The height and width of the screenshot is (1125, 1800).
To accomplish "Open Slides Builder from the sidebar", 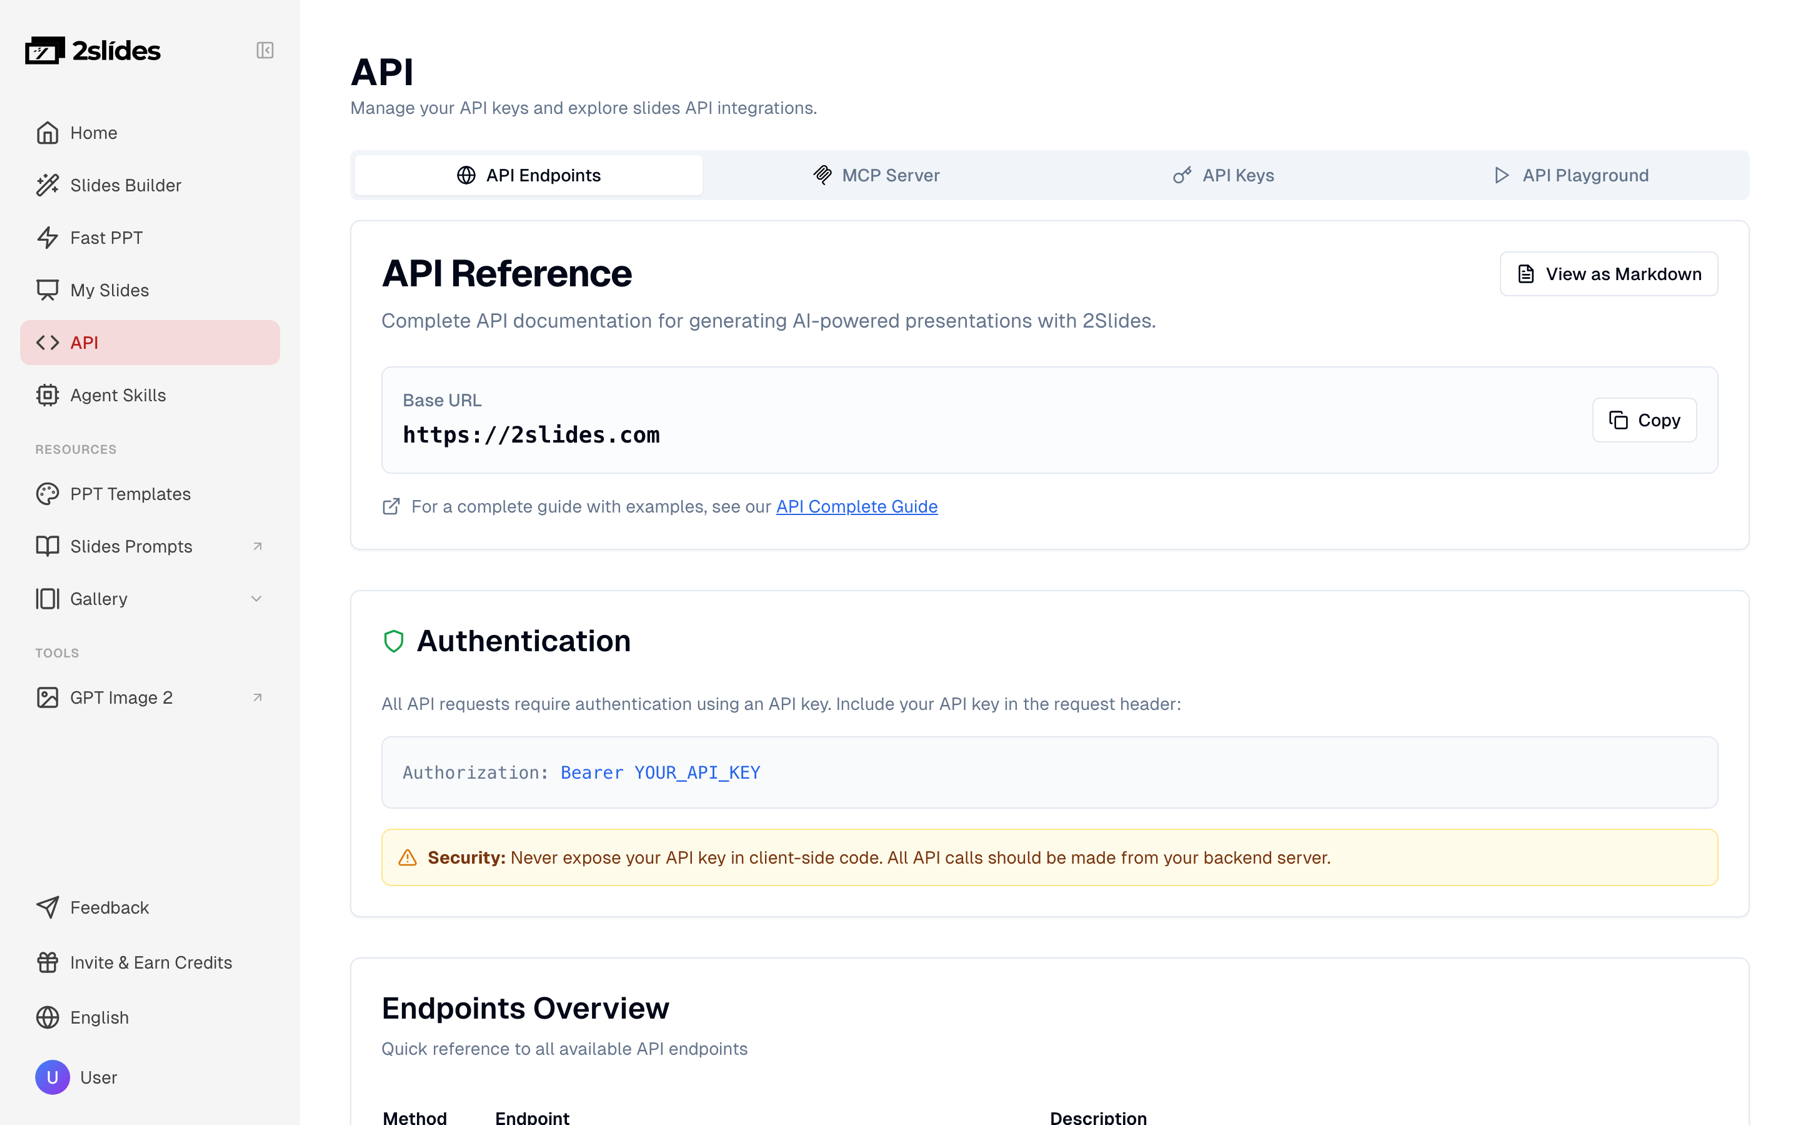I will point(150,185).
